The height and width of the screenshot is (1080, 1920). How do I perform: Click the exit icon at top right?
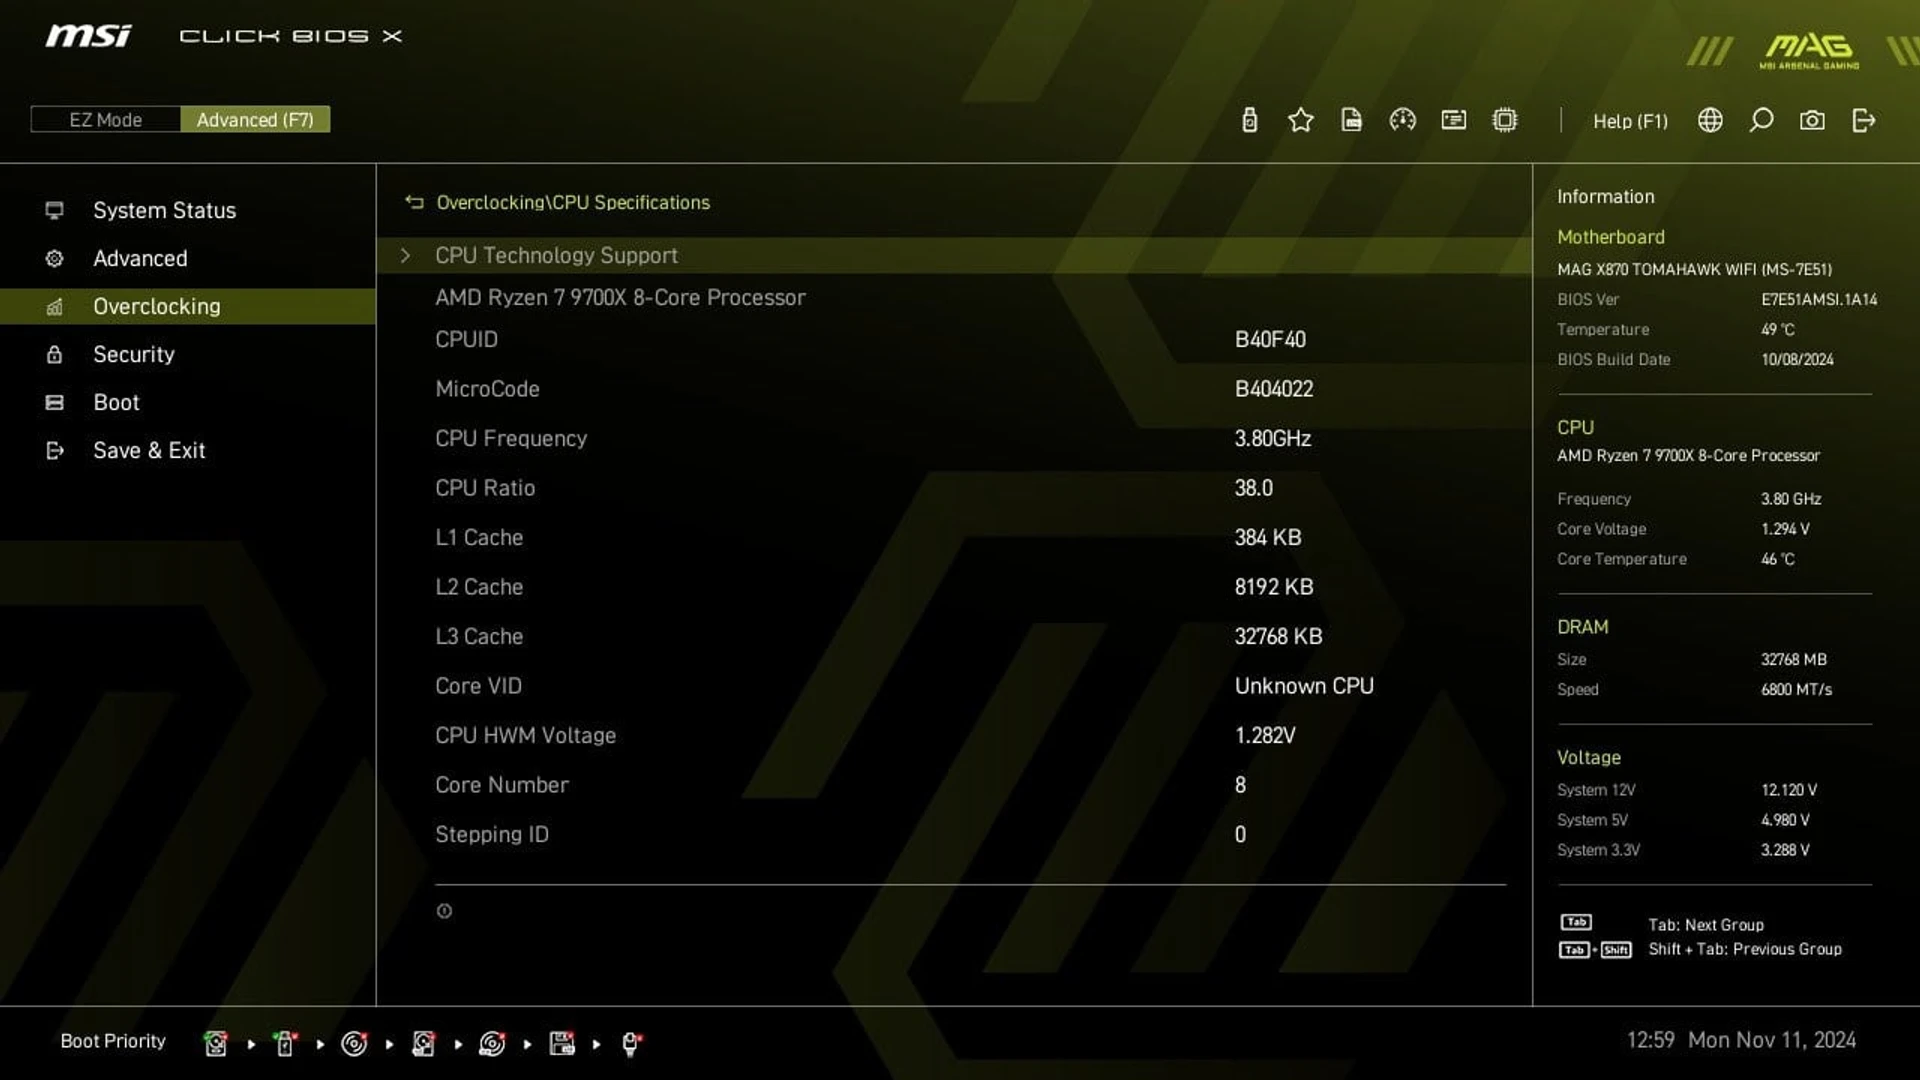[1863, 120]
